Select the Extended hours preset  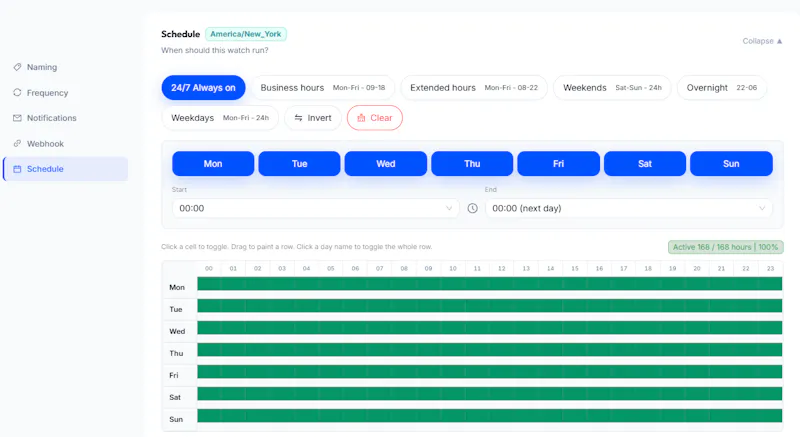tap(474, 88)
